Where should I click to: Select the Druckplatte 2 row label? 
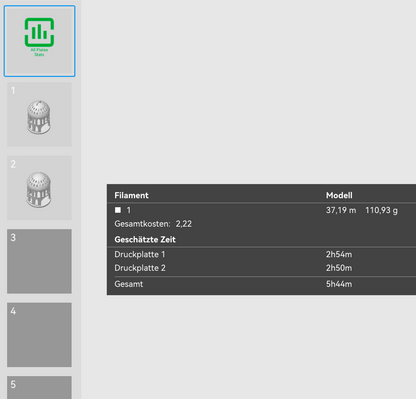point(140,268)
